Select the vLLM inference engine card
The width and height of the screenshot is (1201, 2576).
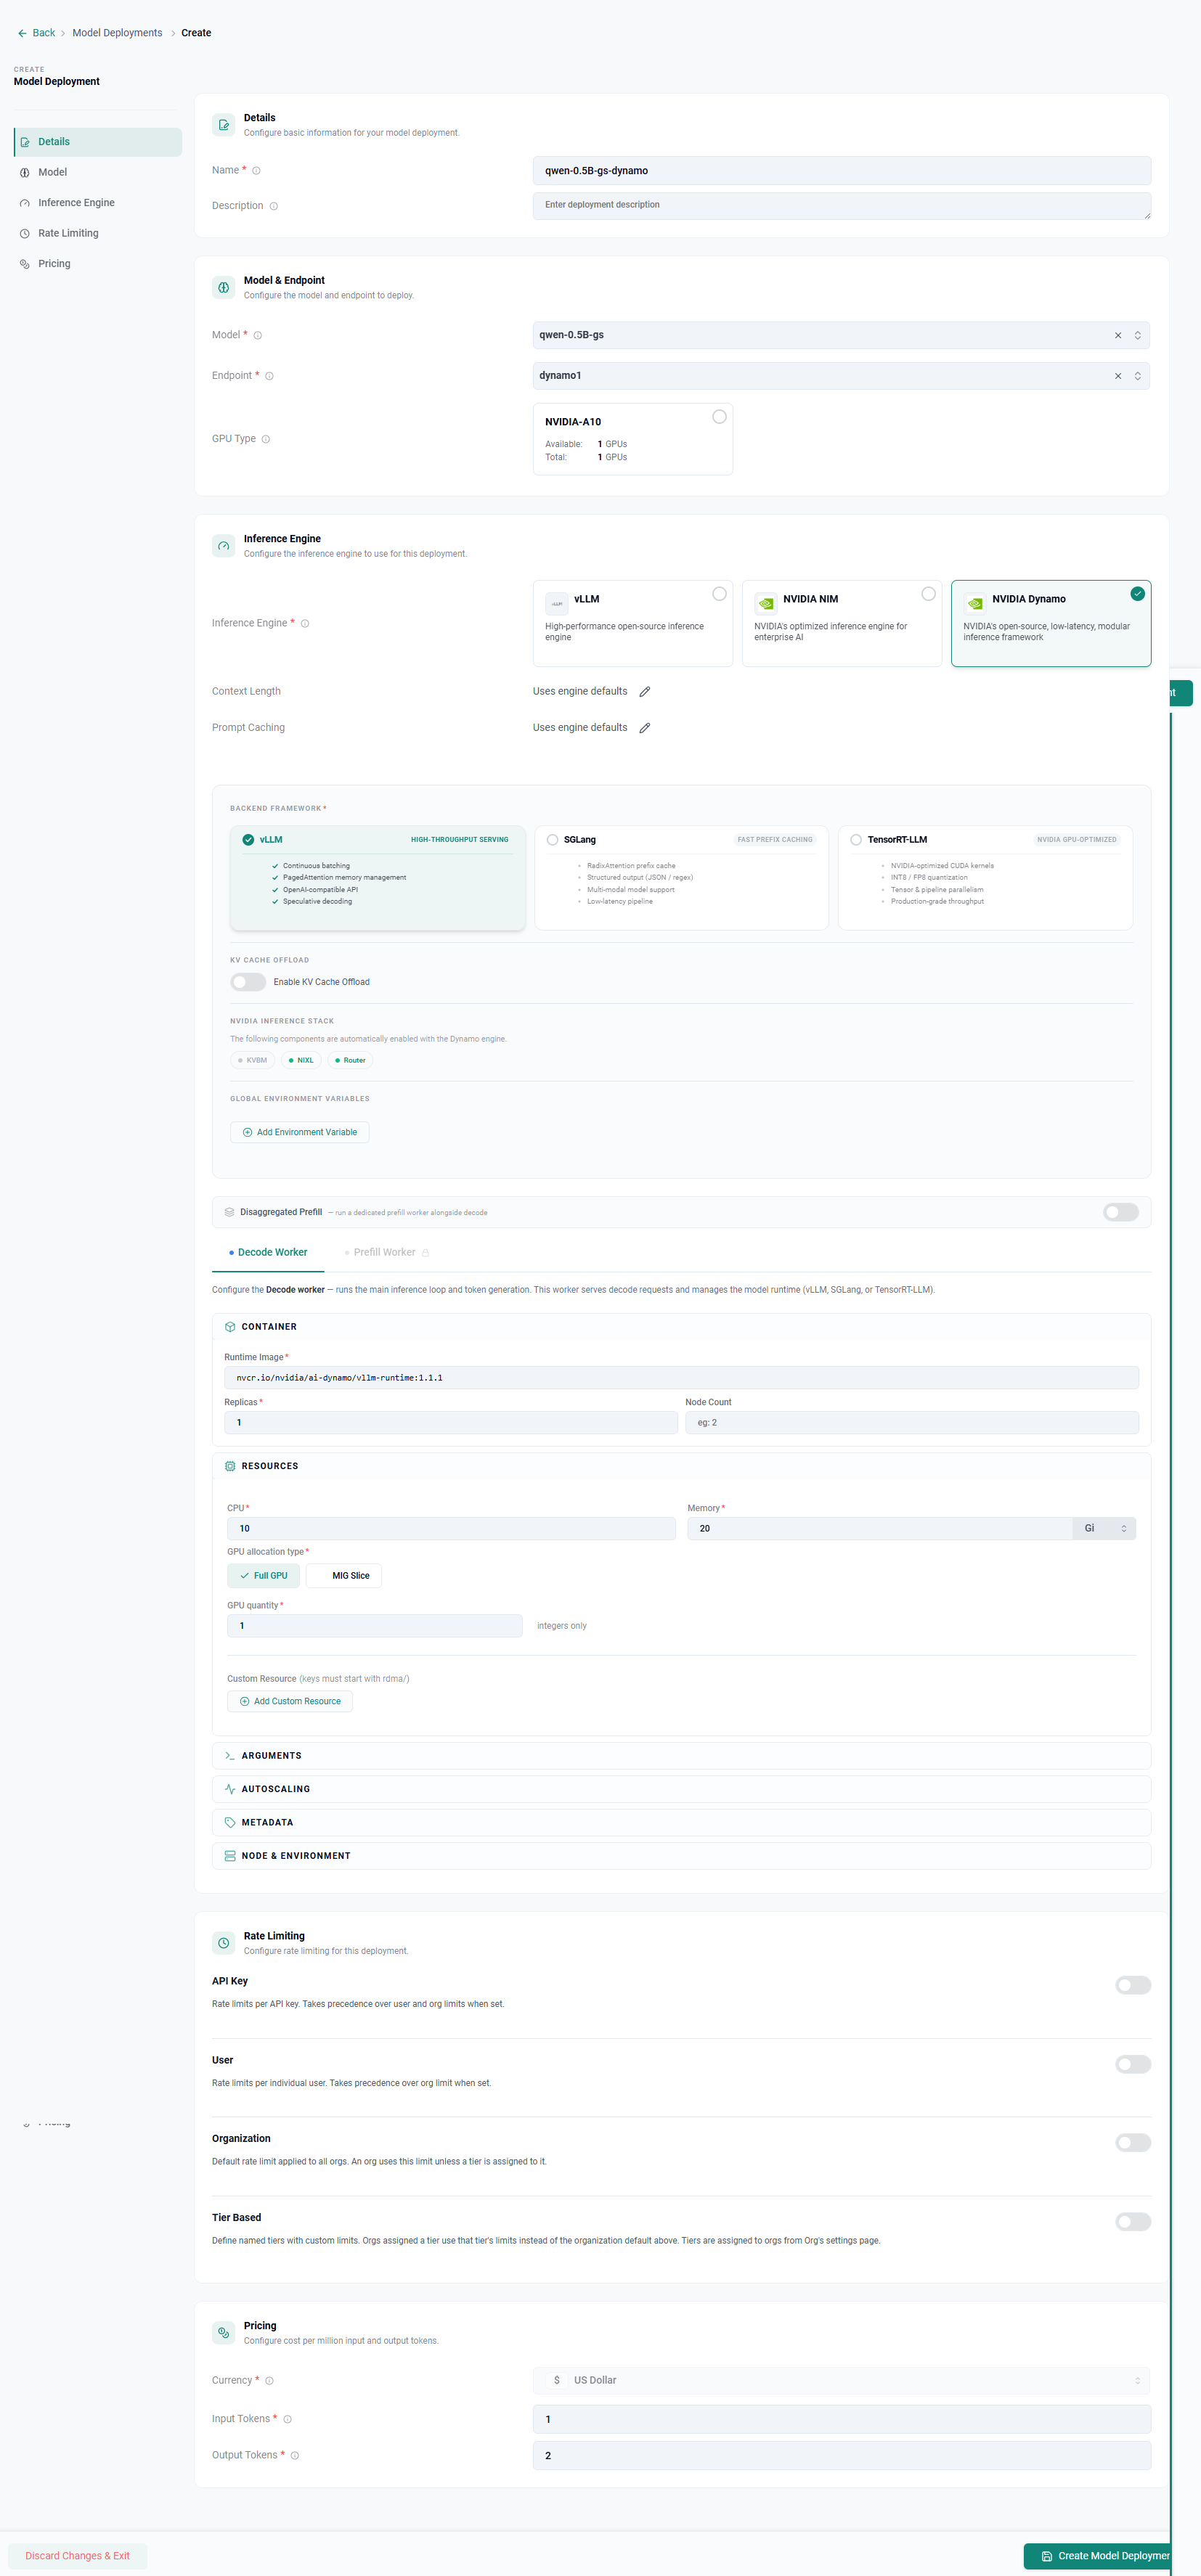tap(632, 623)
